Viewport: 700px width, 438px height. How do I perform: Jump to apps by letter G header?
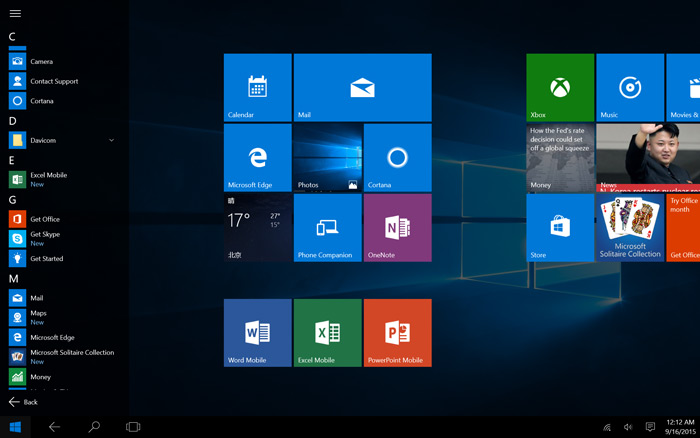tap(13, 200)
